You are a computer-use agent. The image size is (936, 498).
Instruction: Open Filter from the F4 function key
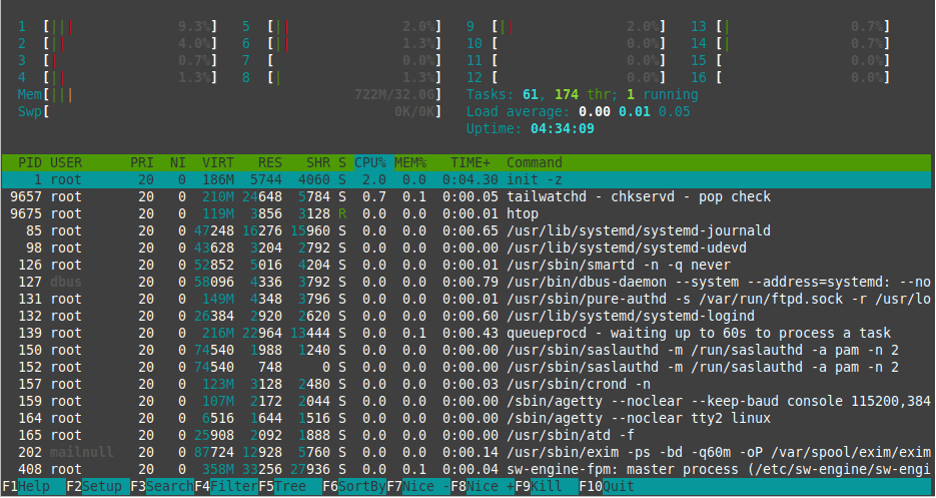tap(226, 487)
